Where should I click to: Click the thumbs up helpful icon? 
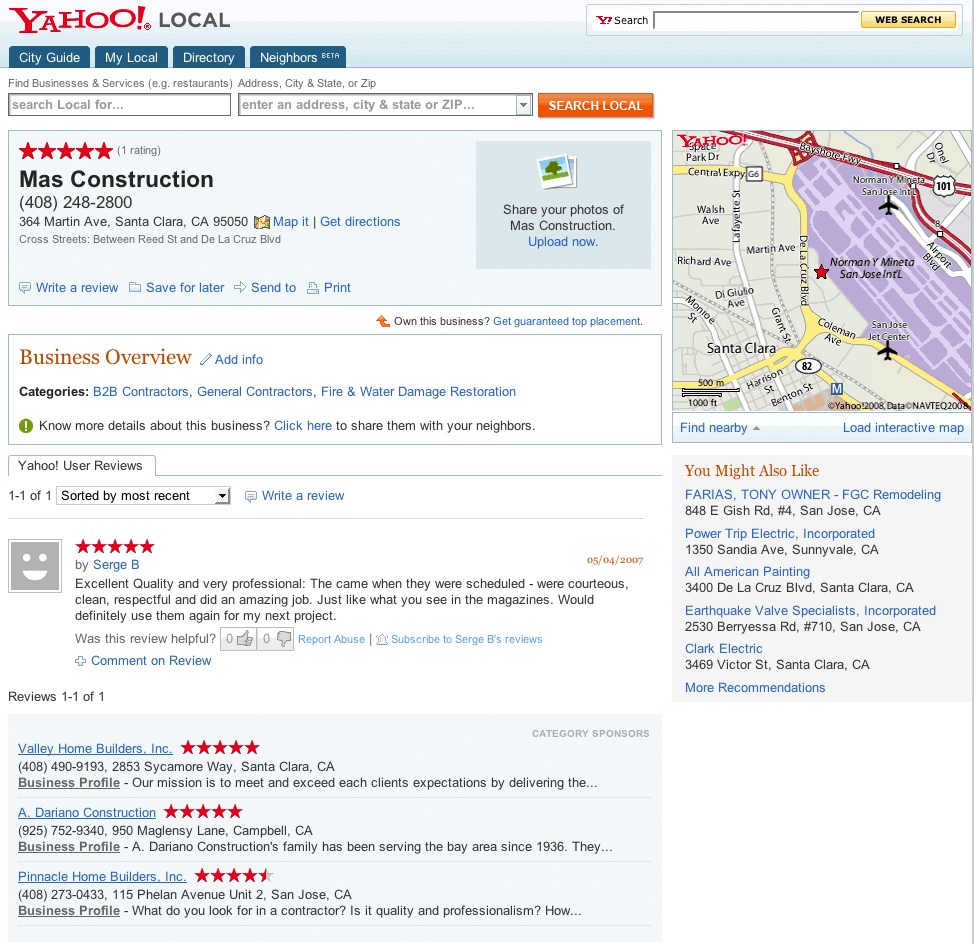point(245,638)
